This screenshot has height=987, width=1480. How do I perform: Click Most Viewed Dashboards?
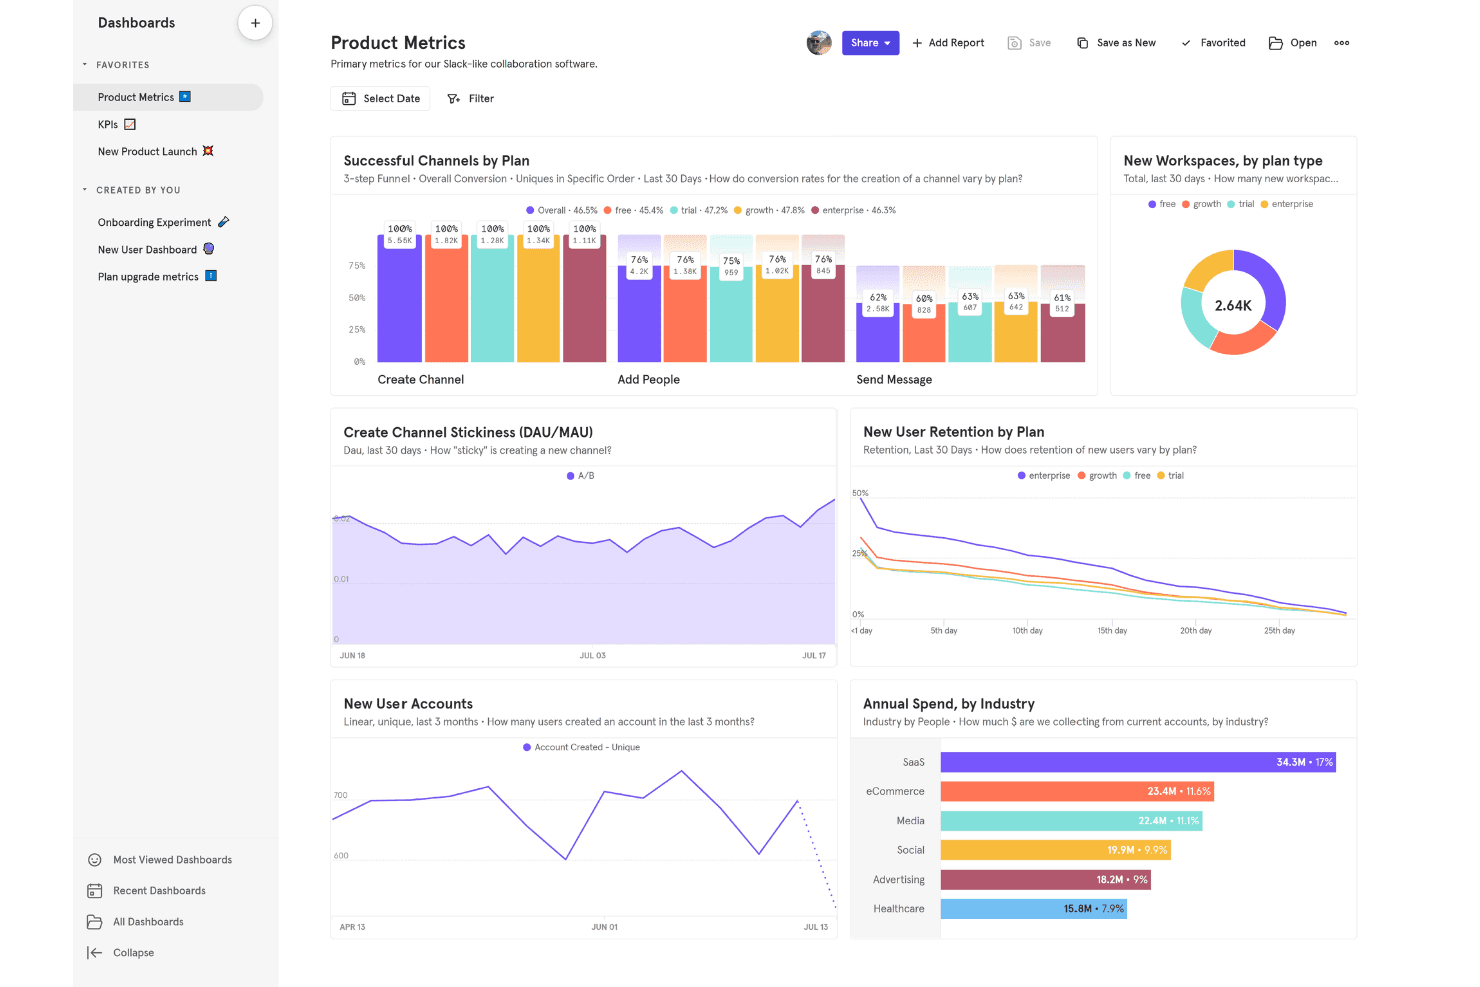coord(160,860)
